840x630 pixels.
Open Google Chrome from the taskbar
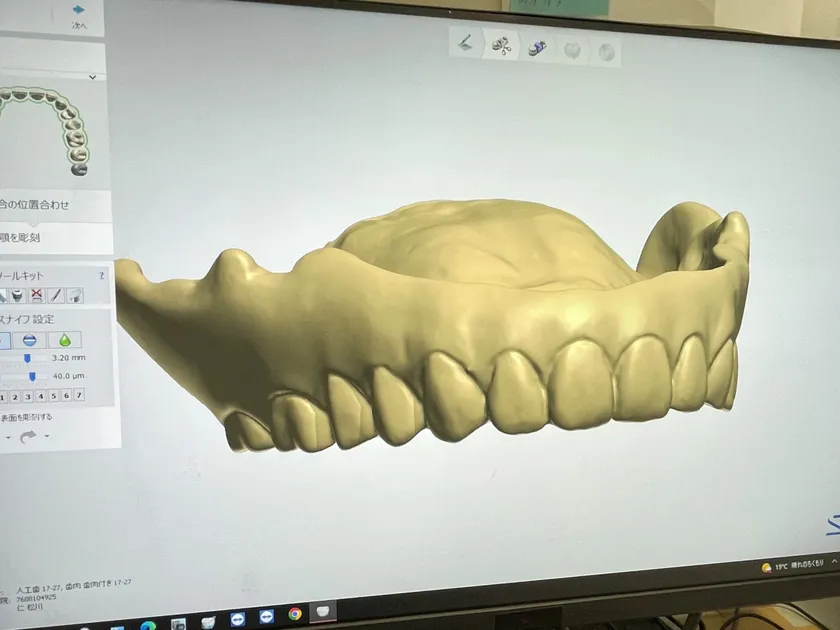click(x=295, y=613)
